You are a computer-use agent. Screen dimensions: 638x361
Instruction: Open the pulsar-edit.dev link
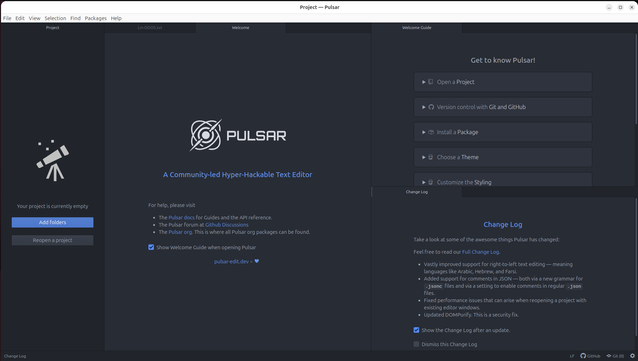point(231,262)
